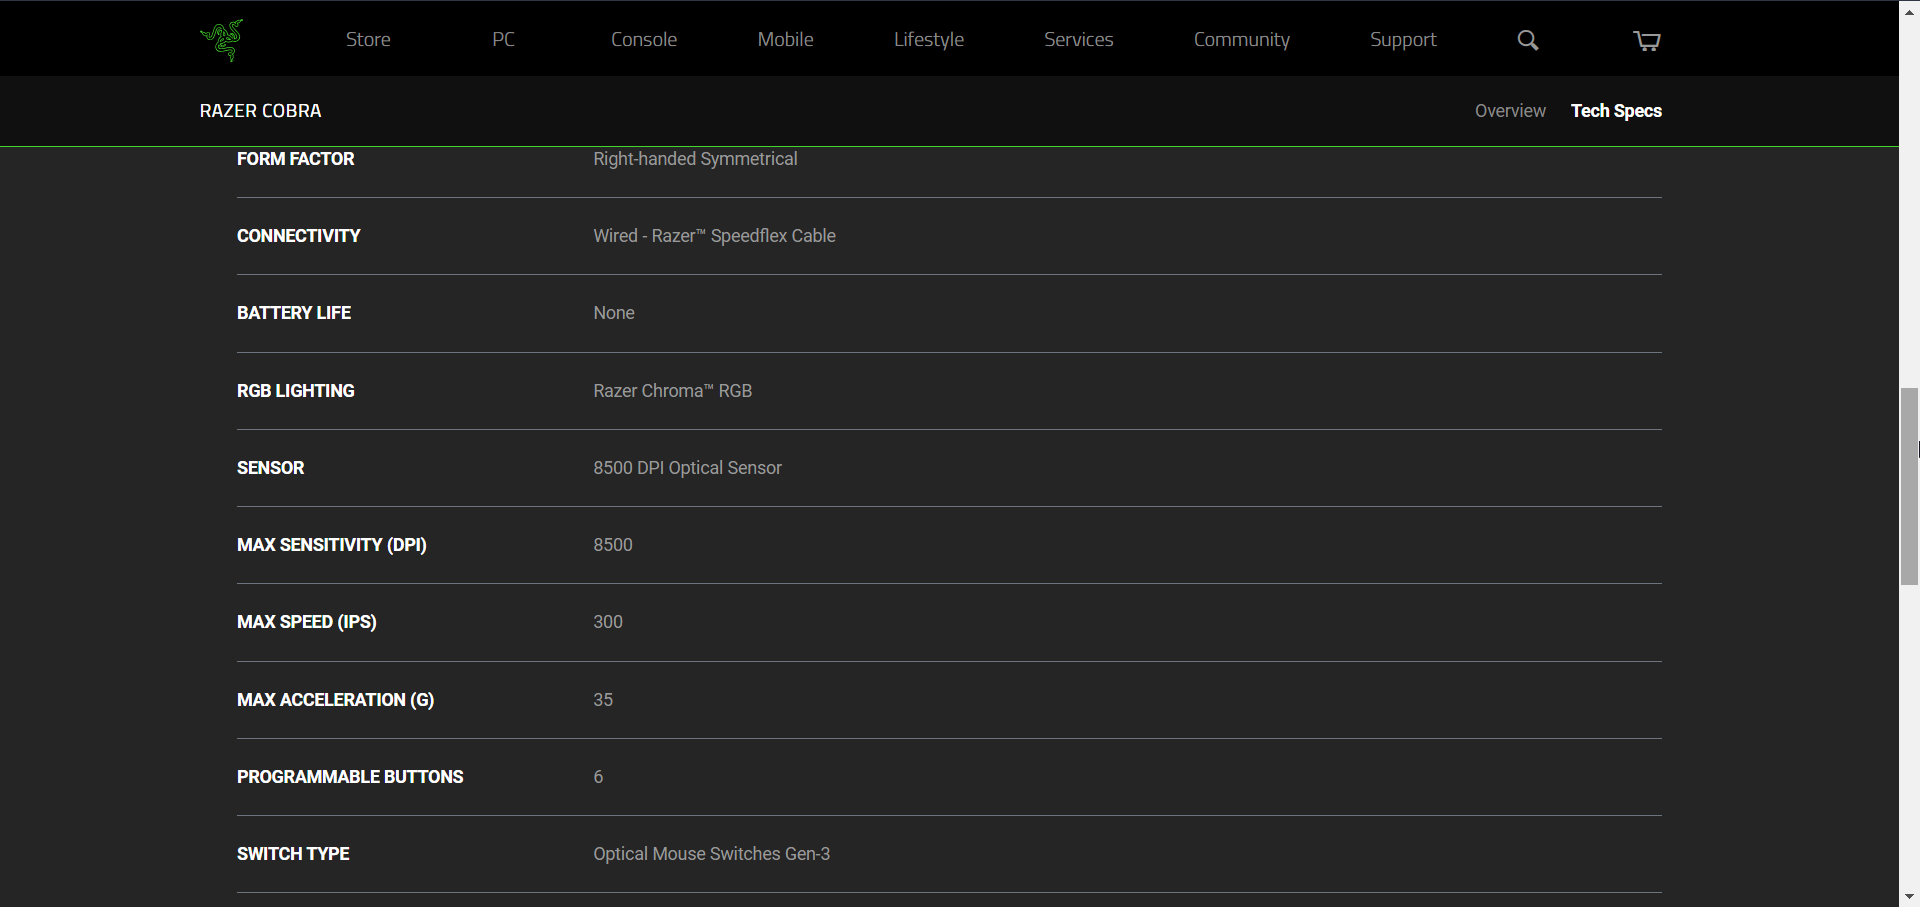This screenshot has width=1920, height=907.
Task: Click the MAX SPEED (IPS) label
Action: pos(307,622)
